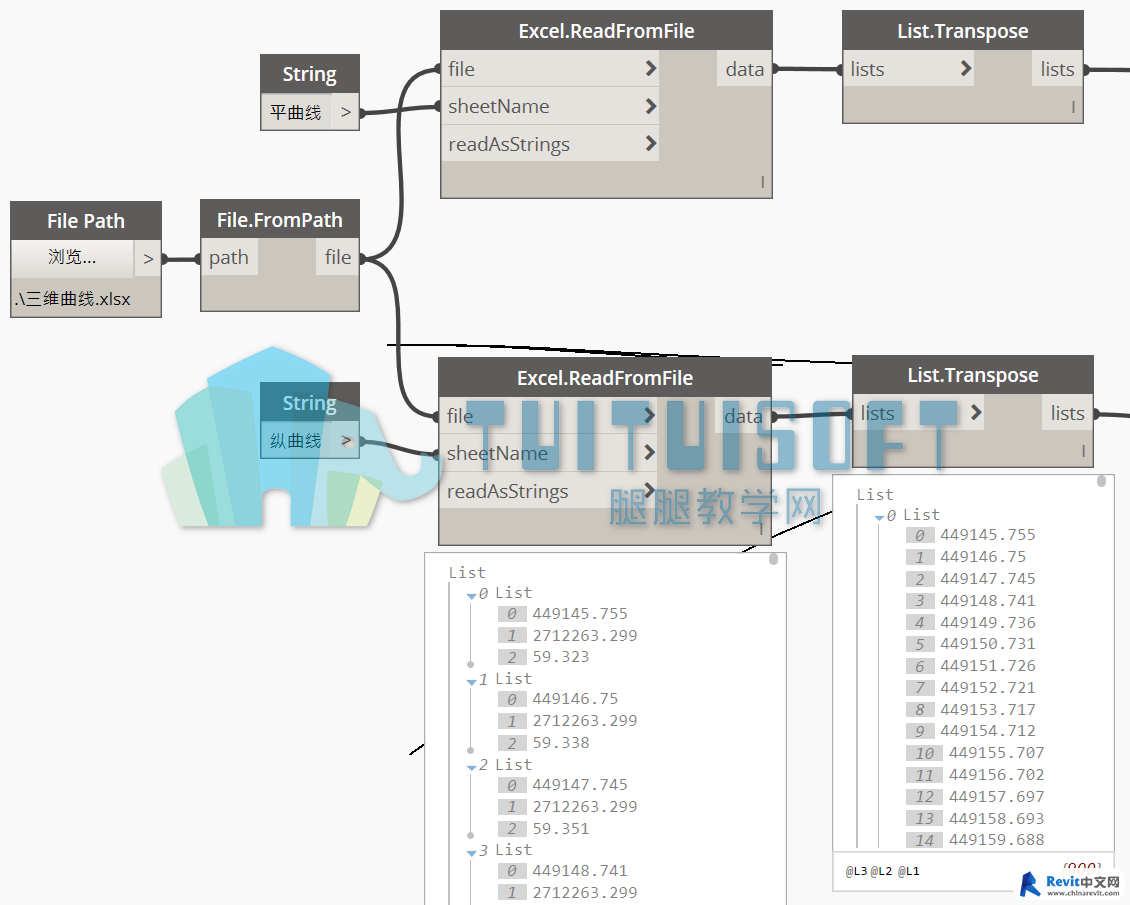Click lacing indicator on upper Excel.ReadFromFile node

(762, 182)
